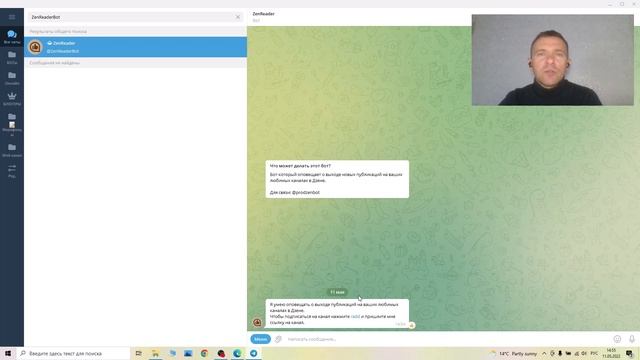Open the All Chats folder with chat bubbles icon
The image size is (640, 360).
pos(12,36)
